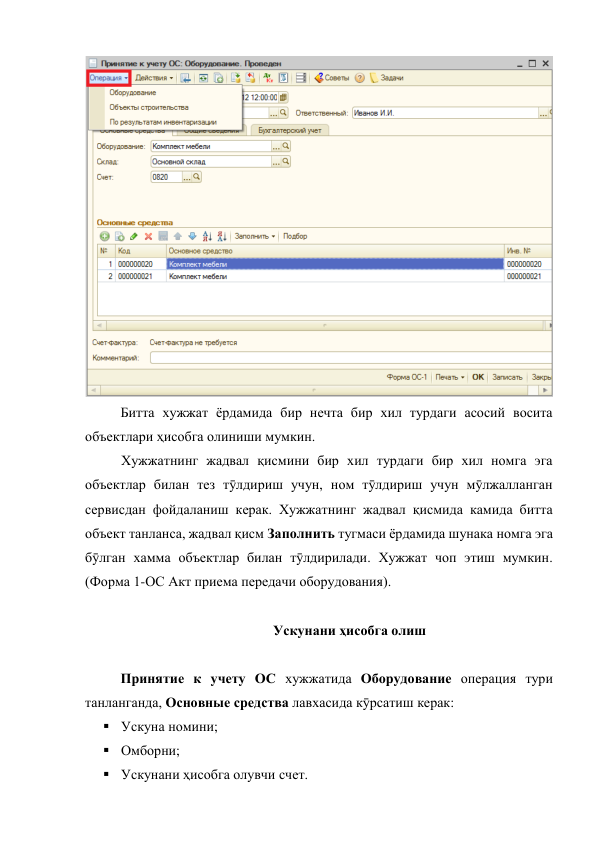Click right arrow of bottom form scrollbar

(x=546, y=390)
